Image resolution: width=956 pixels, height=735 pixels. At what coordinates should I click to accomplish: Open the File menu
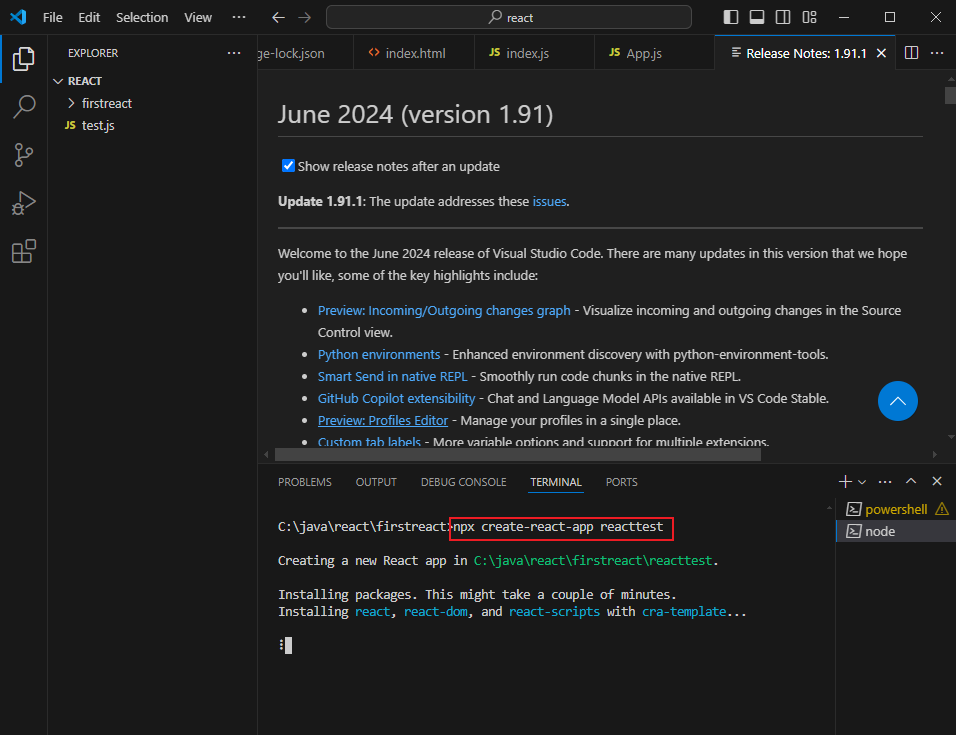52,17
